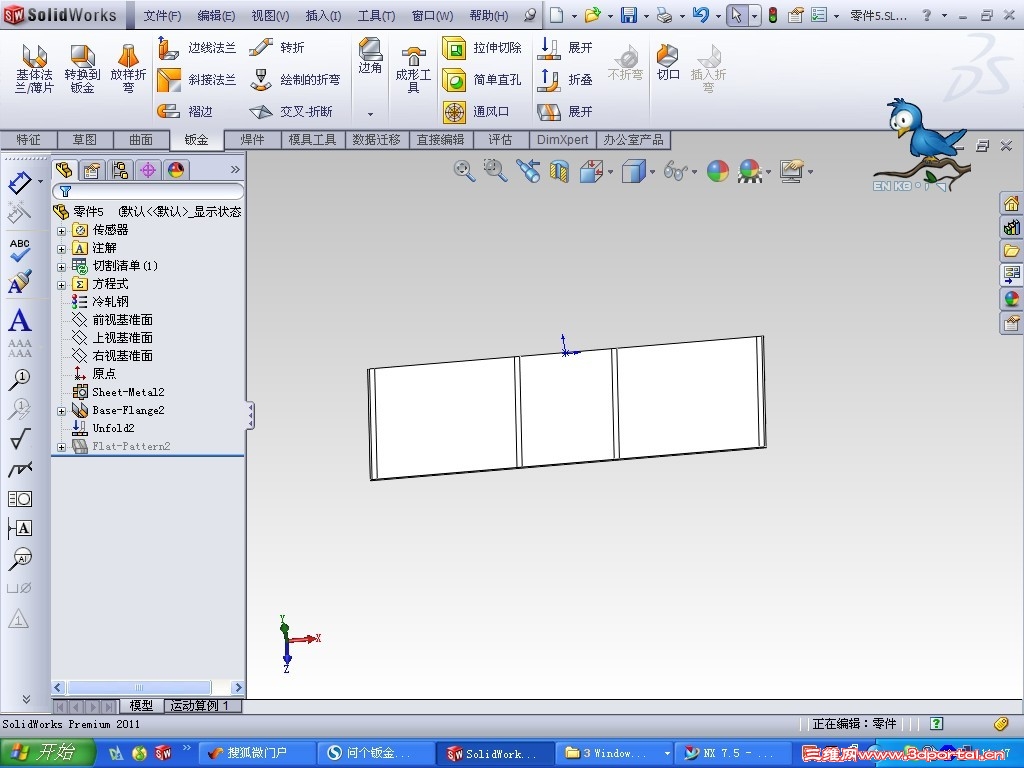The image size is (1024, 768).
Task: Expand the 注解 tree node
Action: tap(61, 249)
